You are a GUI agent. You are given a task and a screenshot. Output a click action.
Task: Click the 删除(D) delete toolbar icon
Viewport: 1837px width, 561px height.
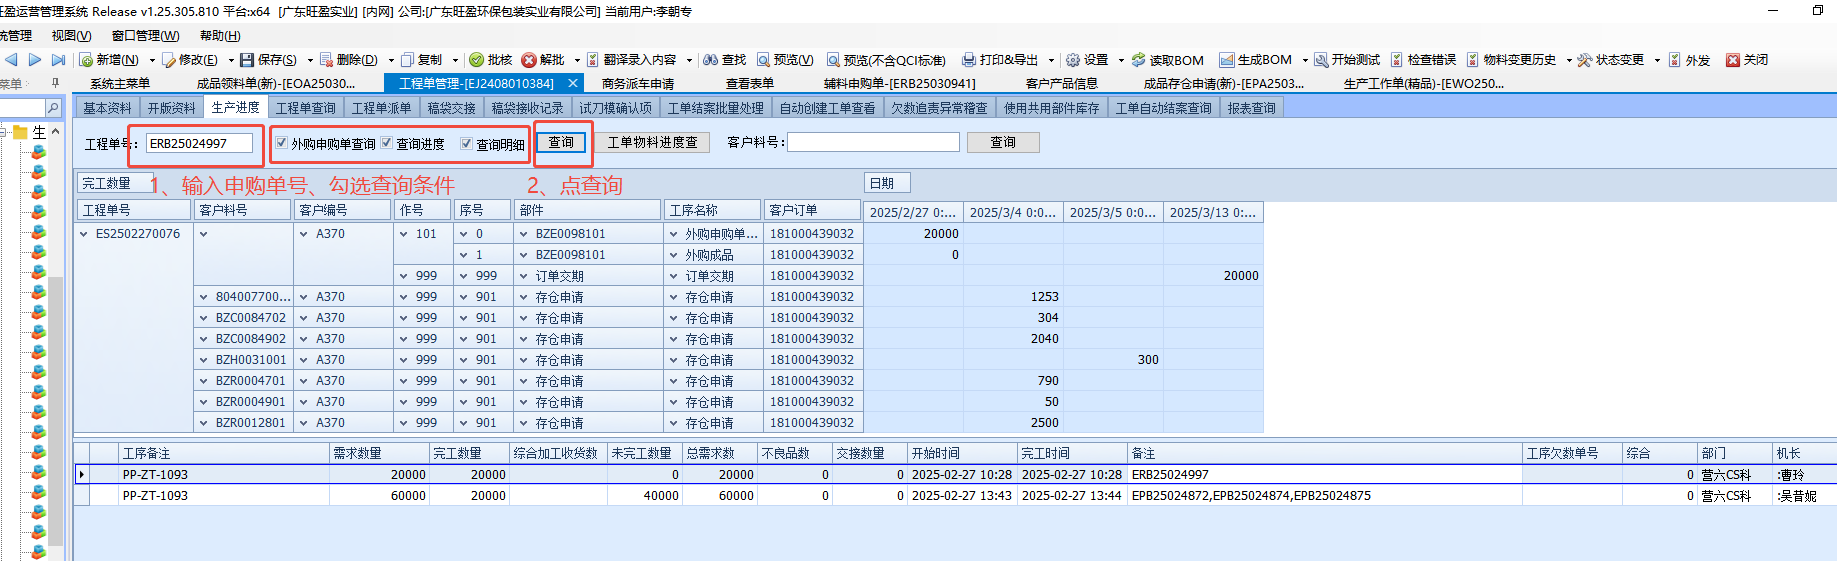326,60
